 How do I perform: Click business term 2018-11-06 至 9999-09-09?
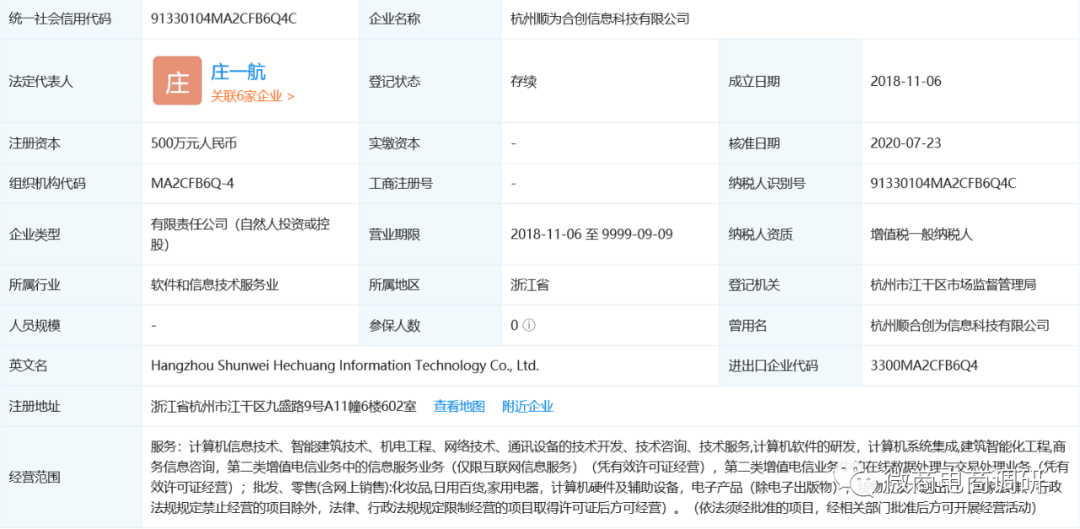[592, 234]
